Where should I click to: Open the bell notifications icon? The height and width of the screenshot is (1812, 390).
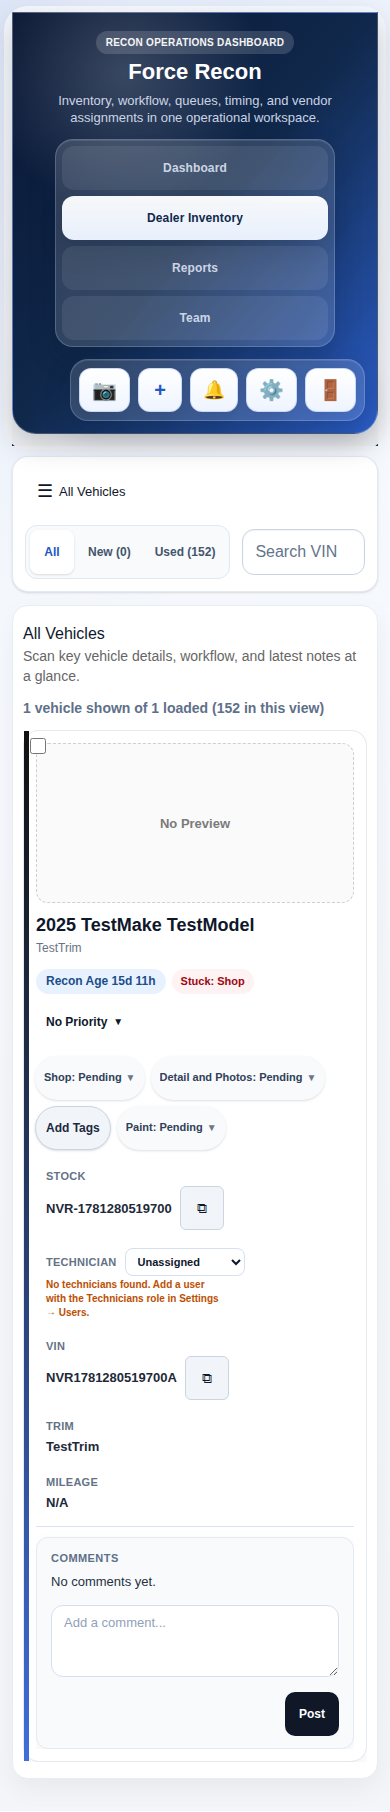[x=214, y=390]
